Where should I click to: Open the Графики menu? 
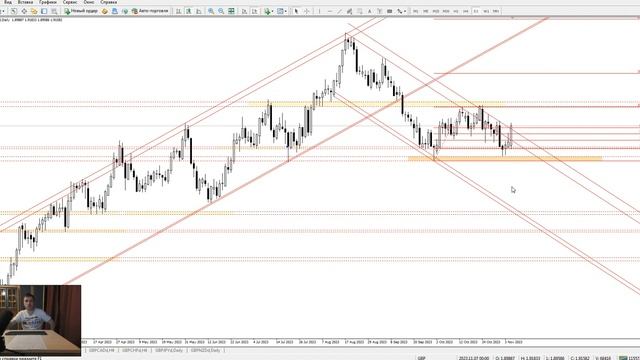click(x=48, y=2)
